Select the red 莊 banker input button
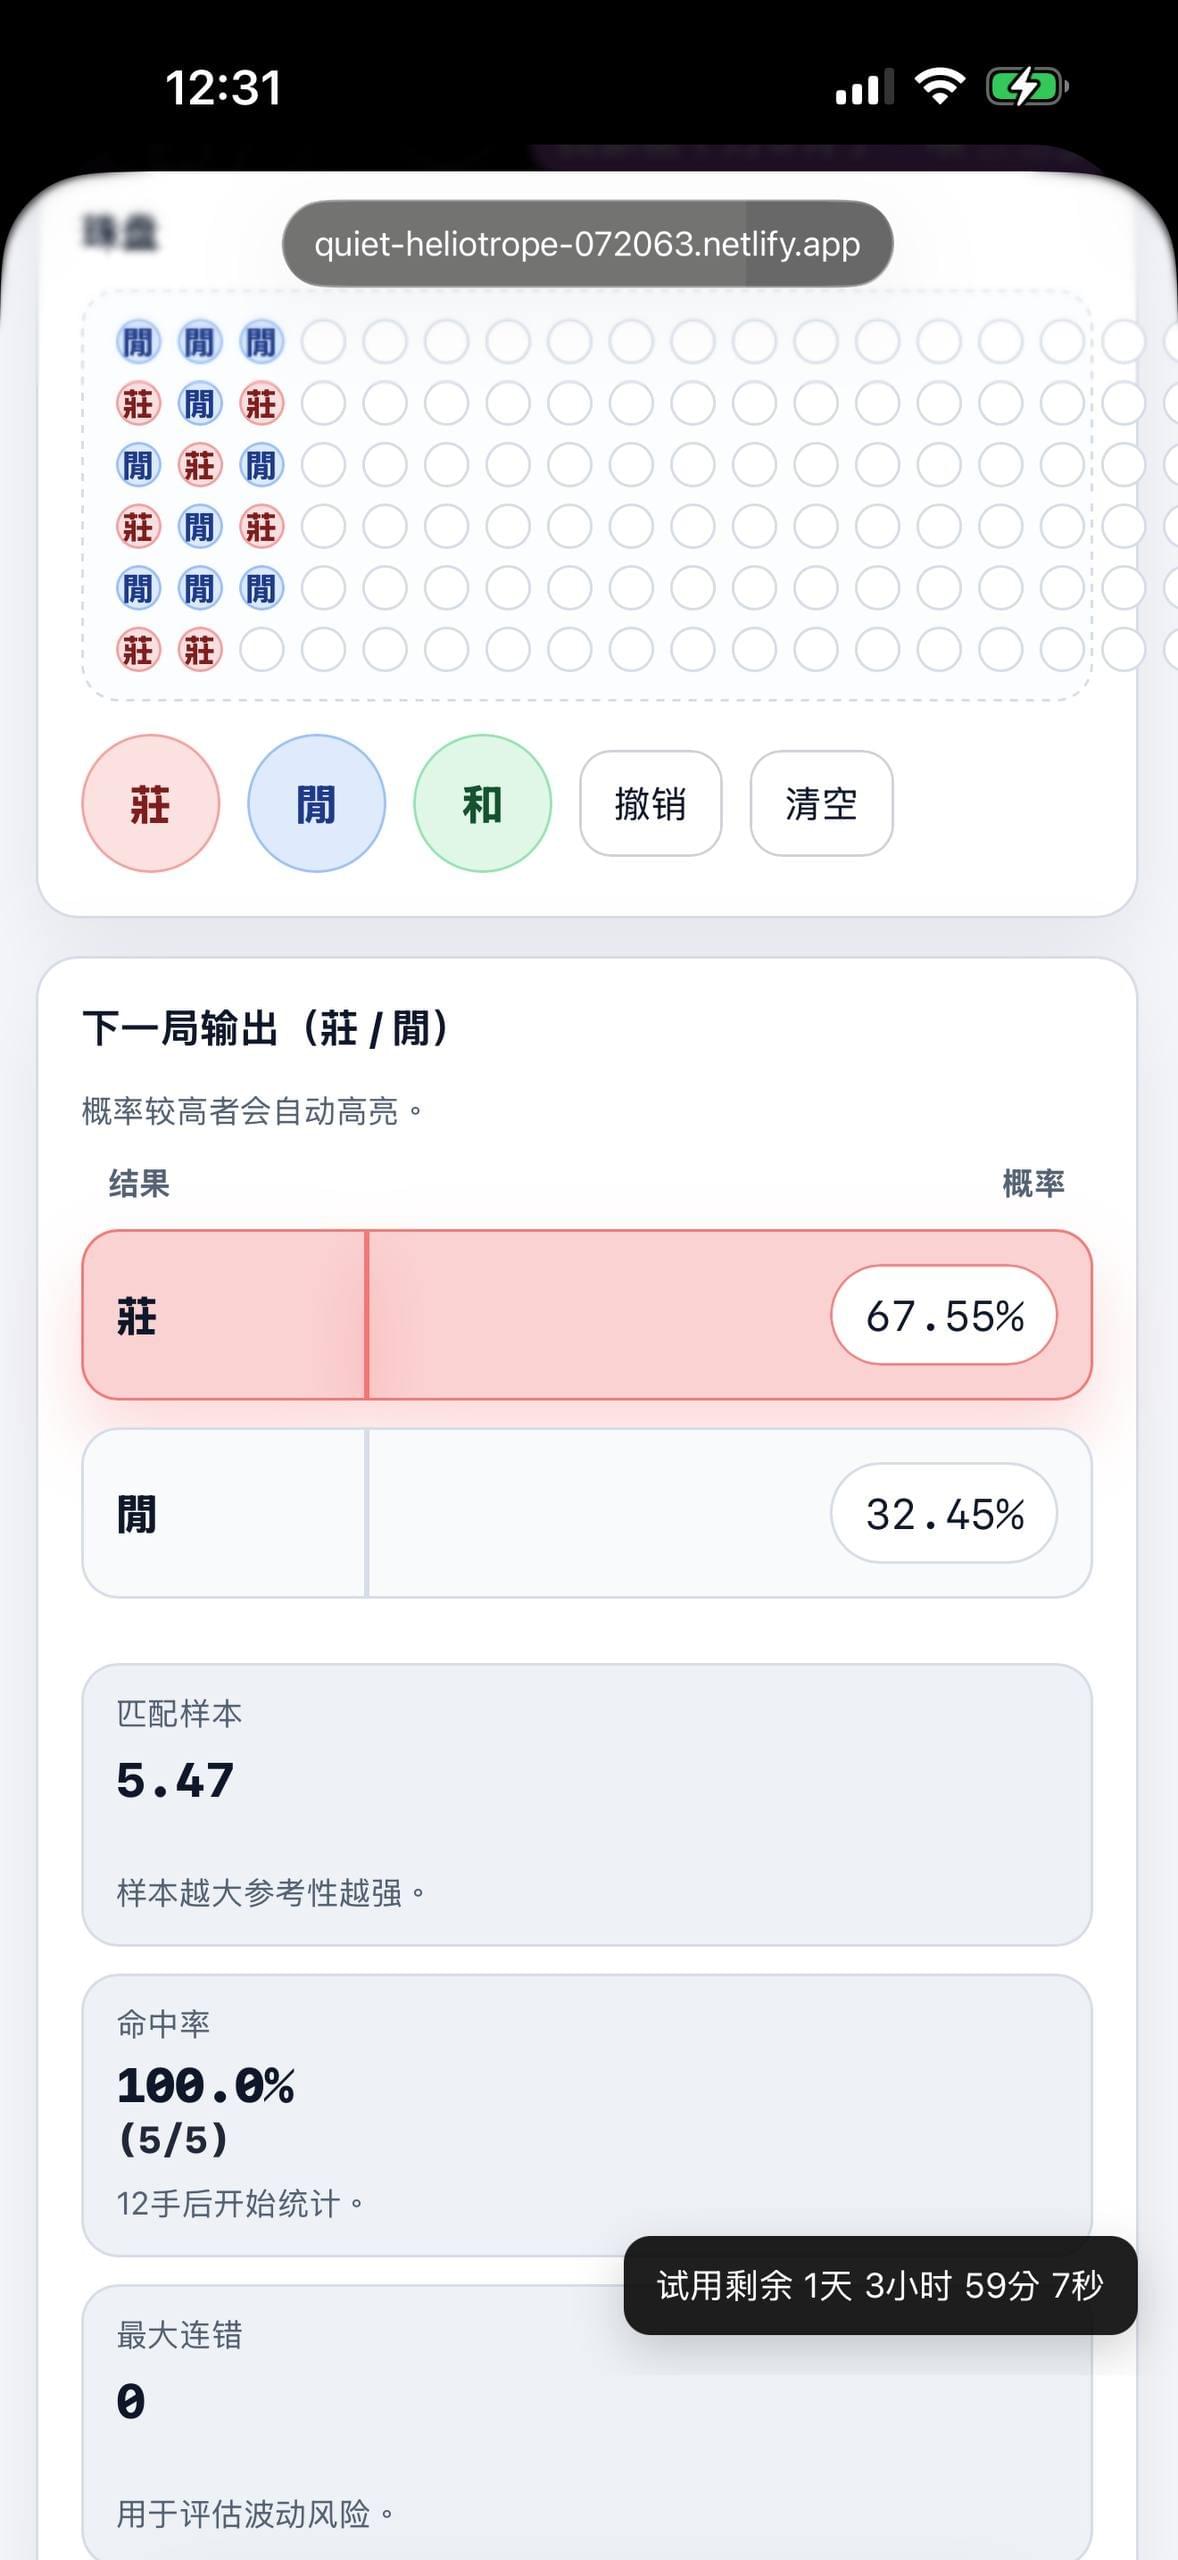This screenshot has height=2560, width=1178. pyautogui.click(x=150, y=803)
